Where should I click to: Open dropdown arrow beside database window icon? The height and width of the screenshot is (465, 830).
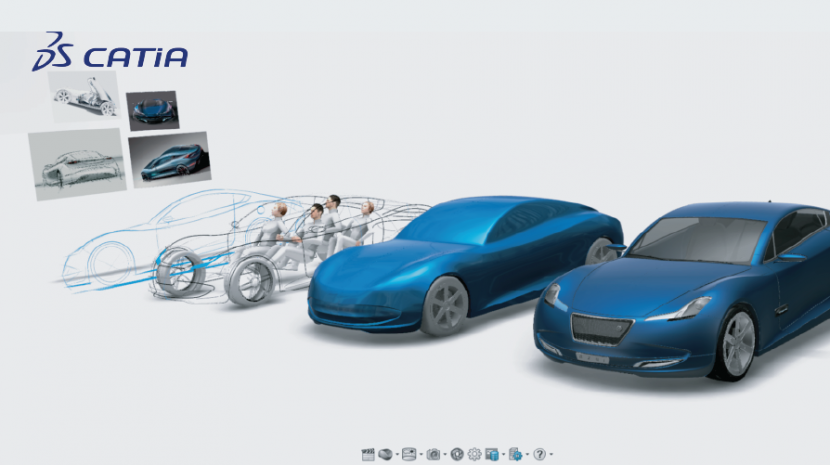pyautogui.click(x=503, y=454)
